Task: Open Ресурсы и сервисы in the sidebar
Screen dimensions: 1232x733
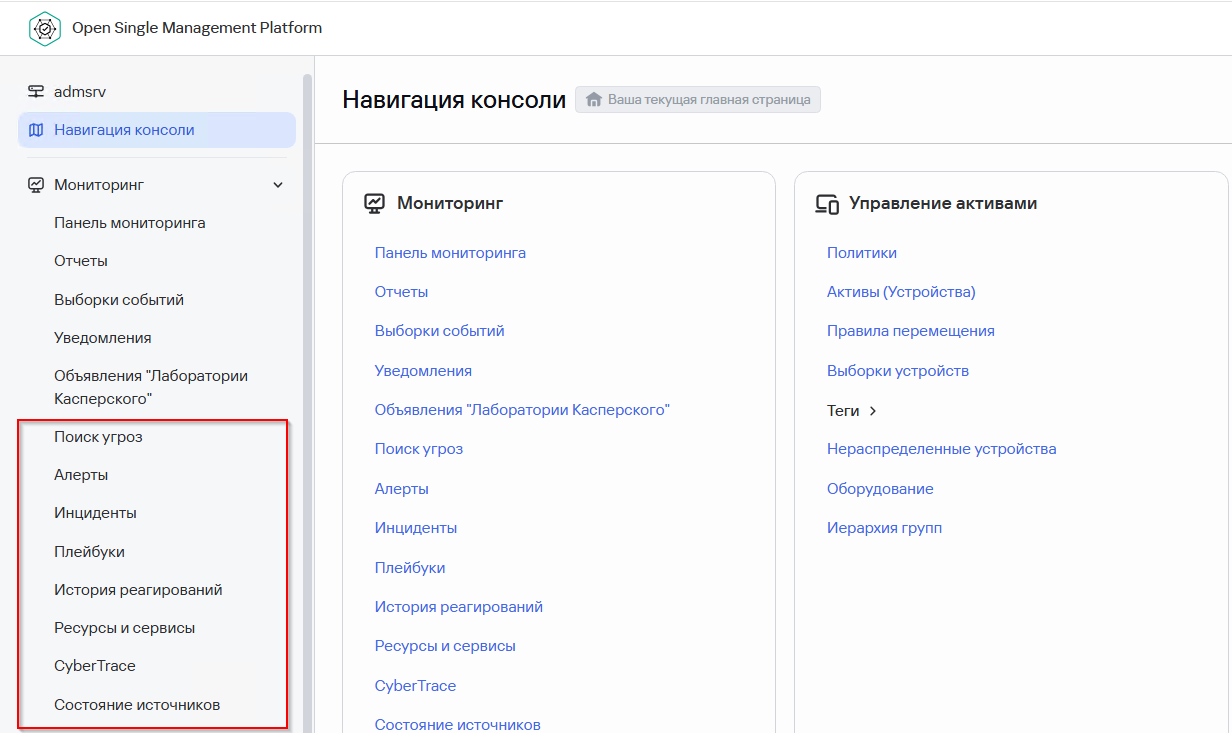Action: [x=125, y=628]
